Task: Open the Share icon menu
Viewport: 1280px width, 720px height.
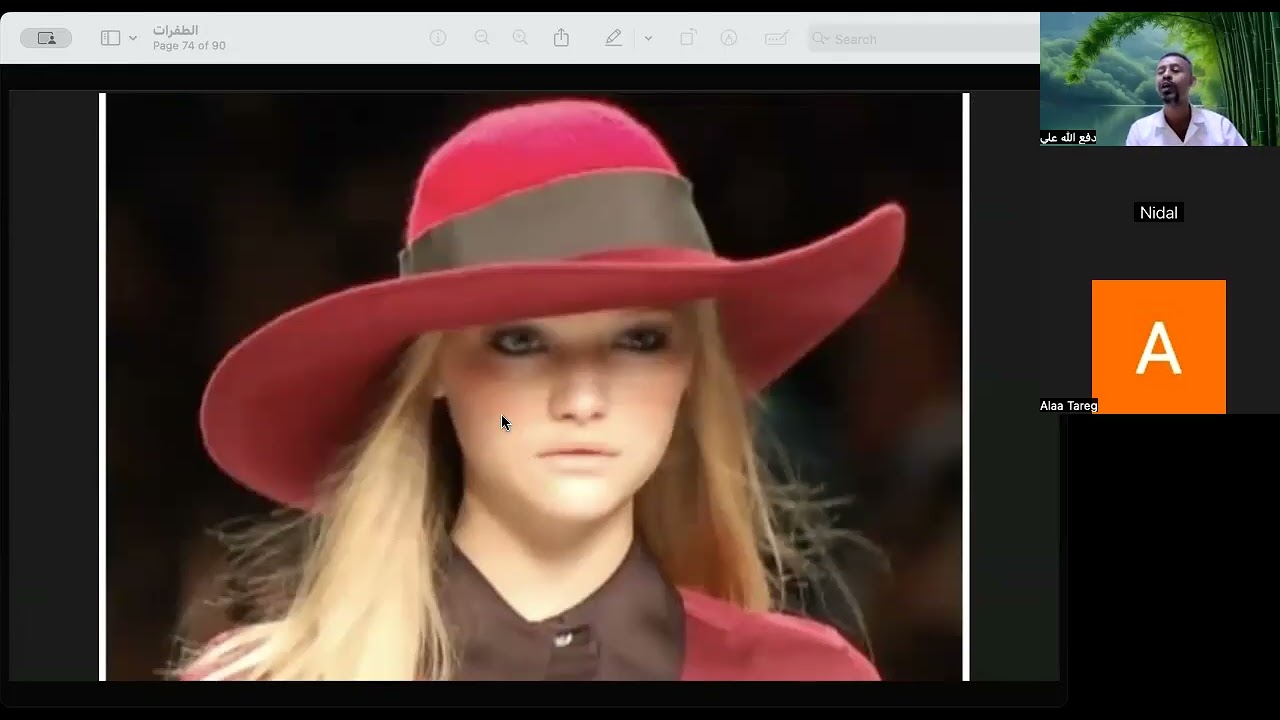Action: click(x=561, y=38)
